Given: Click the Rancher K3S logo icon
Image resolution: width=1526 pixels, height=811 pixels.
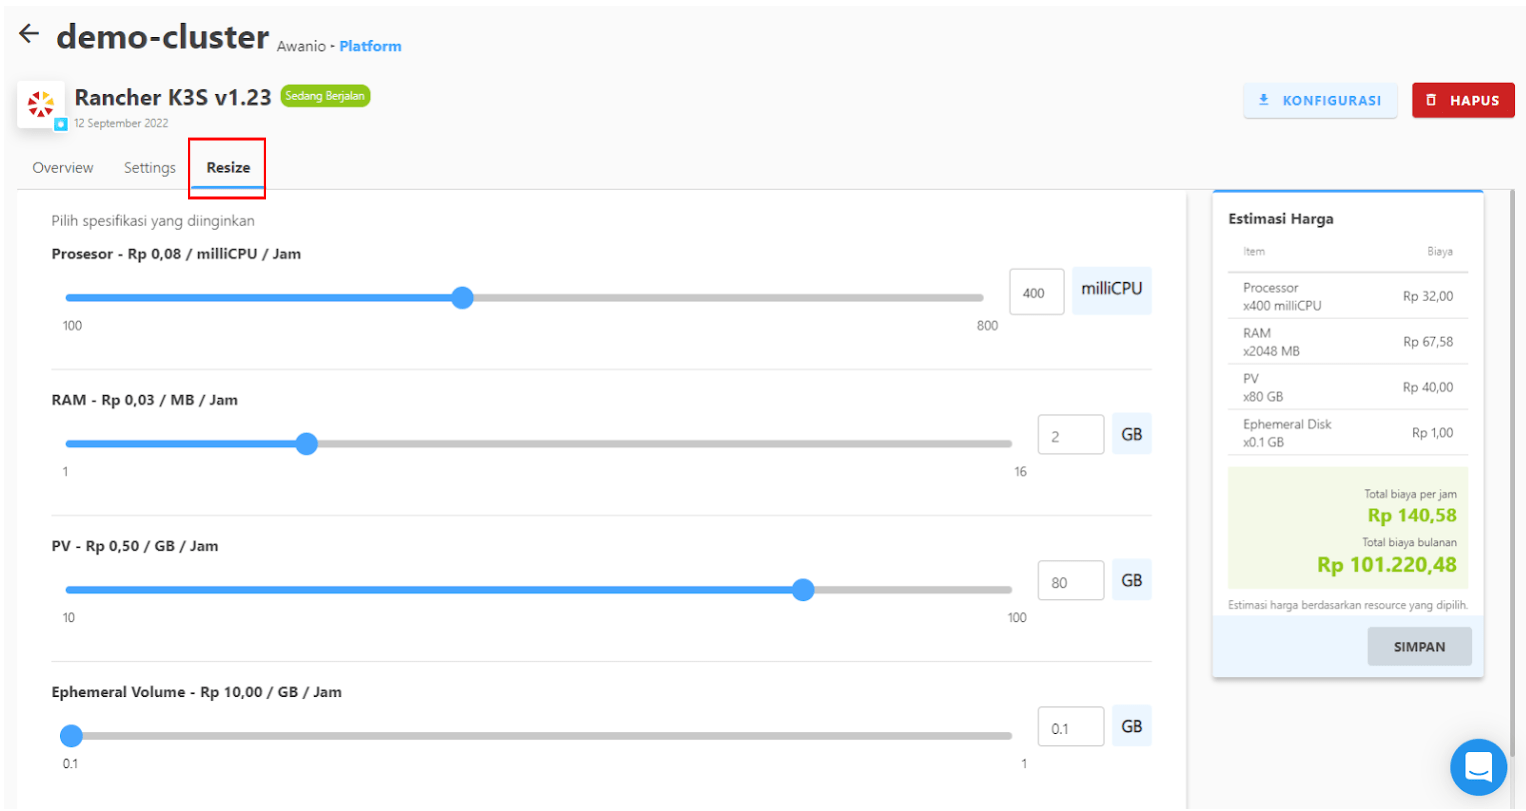Looking at the screenshot, I should [x=41, y=103].
